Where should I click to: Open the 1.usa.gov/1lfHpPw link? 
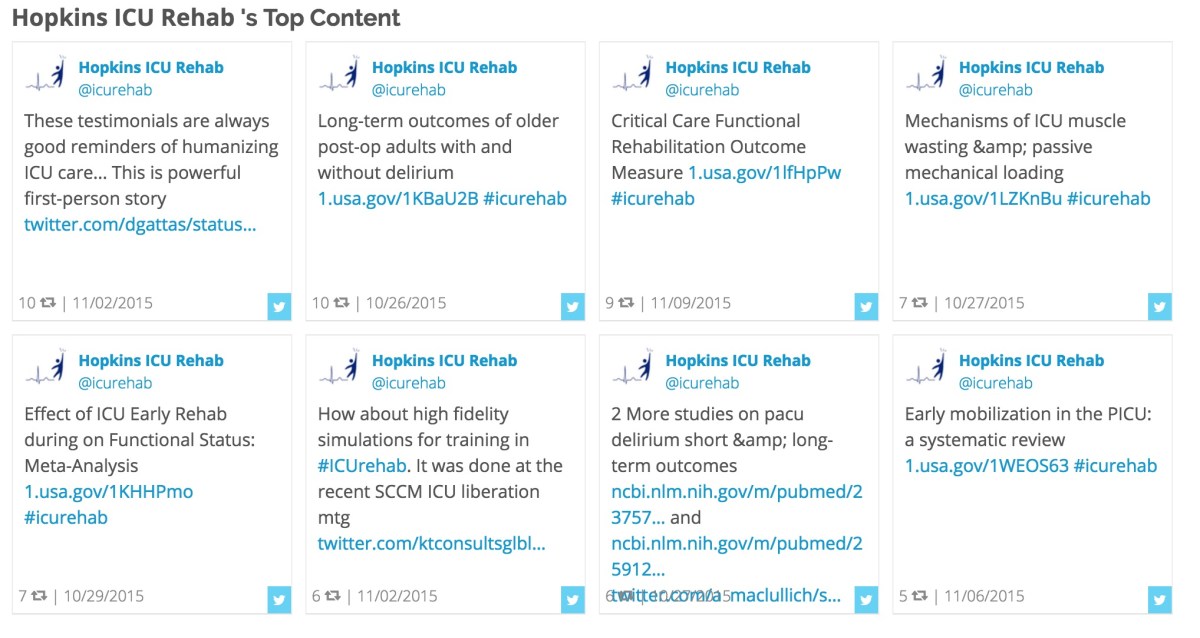click(764, 173)
